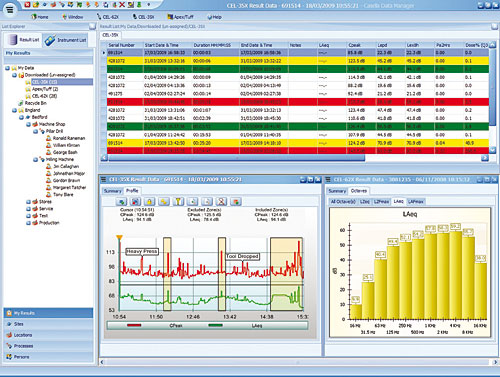
Task: Click the profile toolbar icon with red dot
Action: click(135, 201)
